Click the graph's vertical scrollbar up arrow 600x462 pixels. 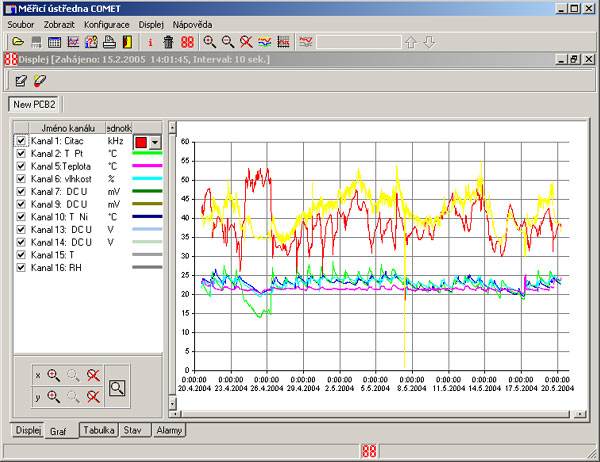(174, 129)
